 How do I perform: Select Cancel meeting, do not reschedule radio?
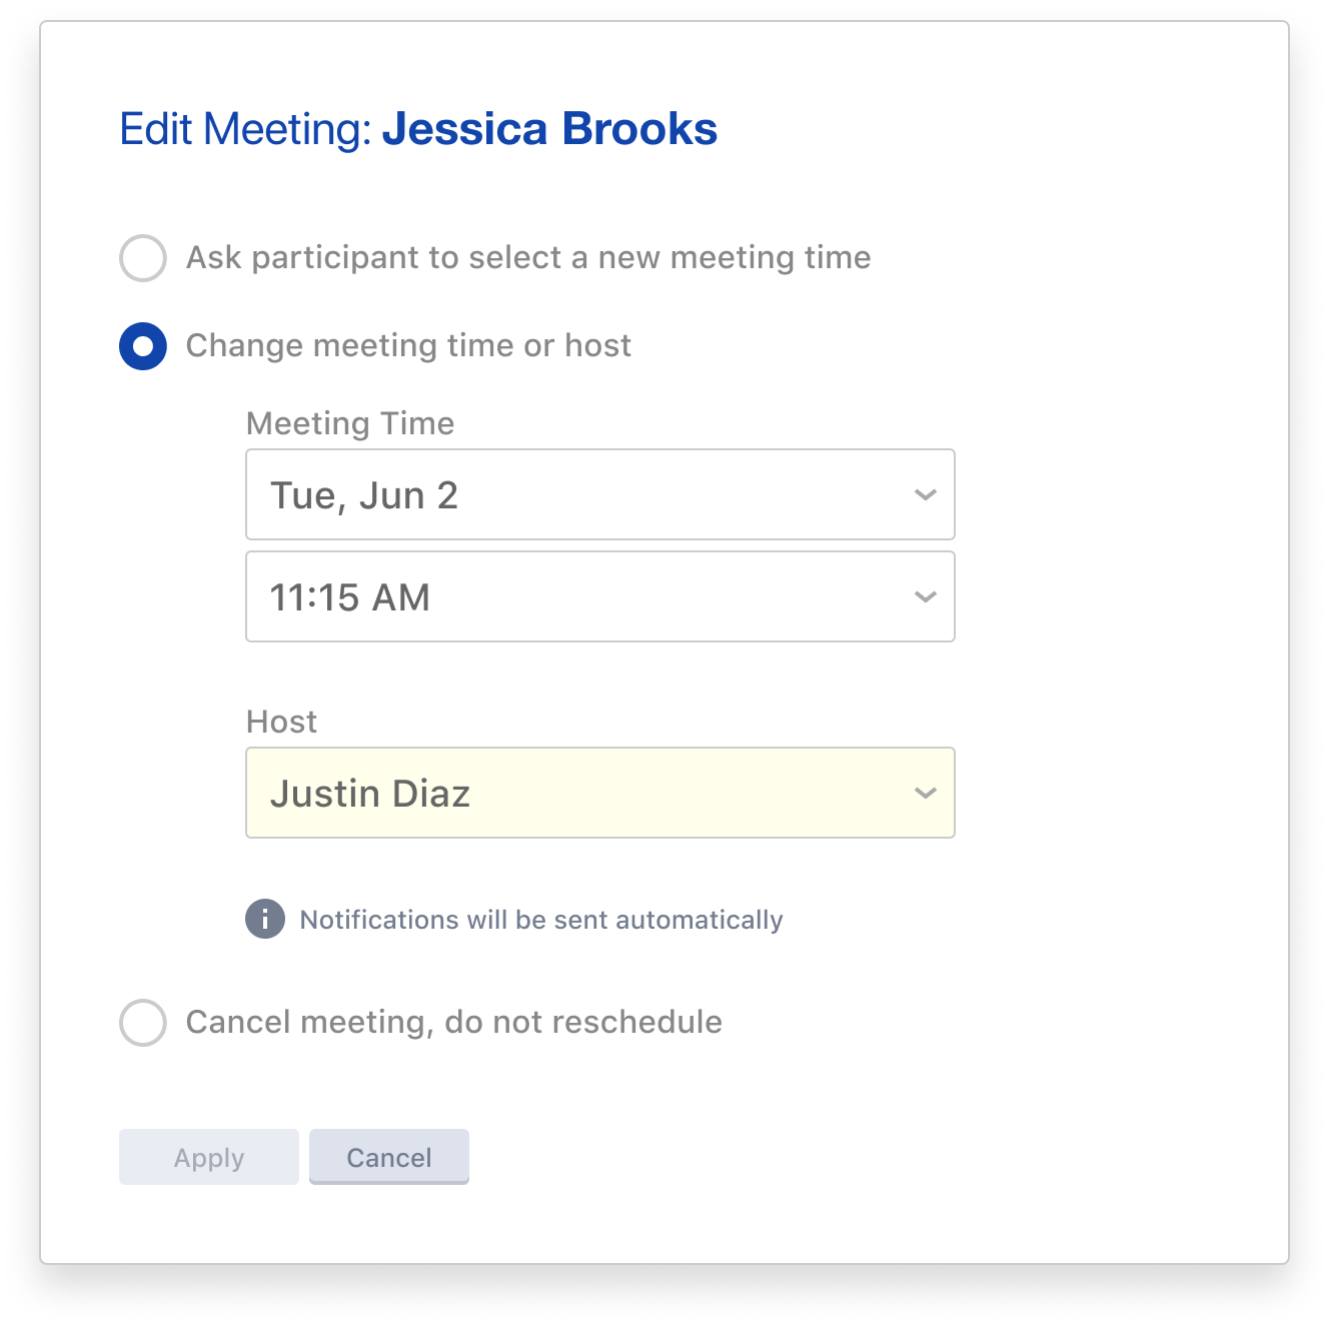tap(143, 1022)
